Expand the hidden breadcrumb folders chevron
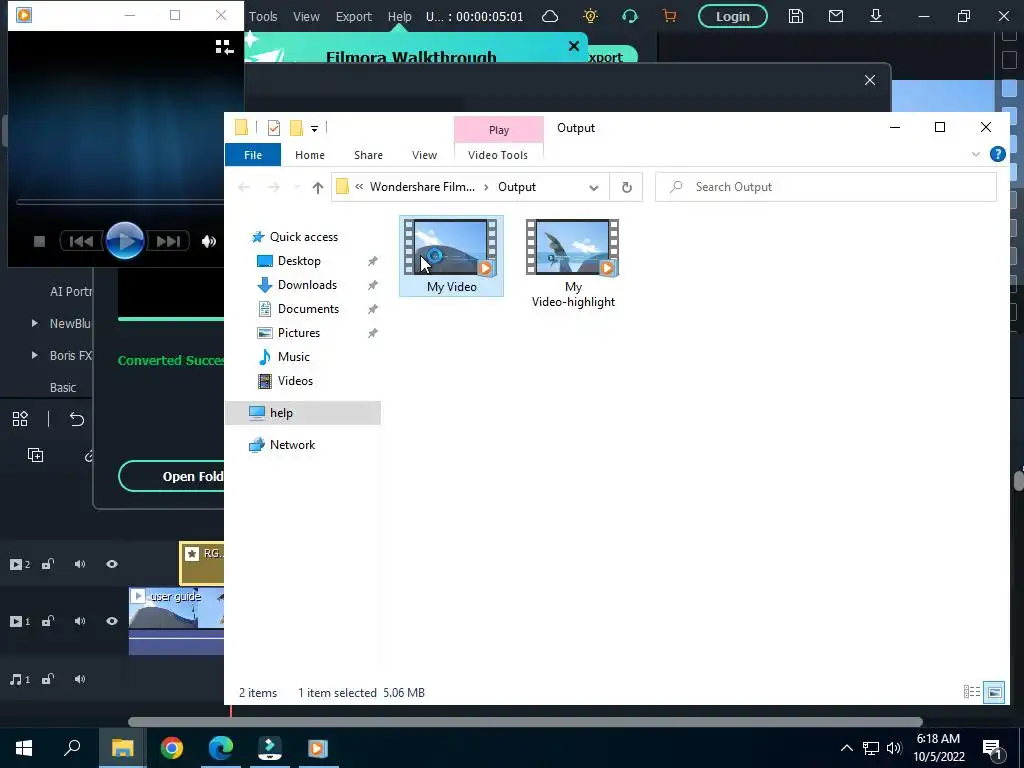1024x768 pixels. point(359,187)
